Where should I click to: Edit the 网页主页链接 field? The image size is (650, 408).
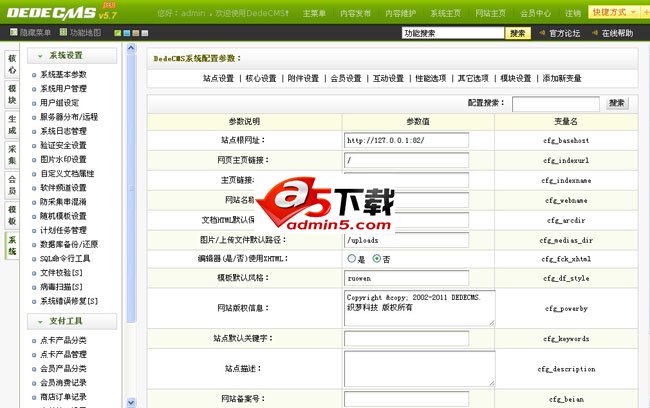pyautogui.click(x=406, y=160)
